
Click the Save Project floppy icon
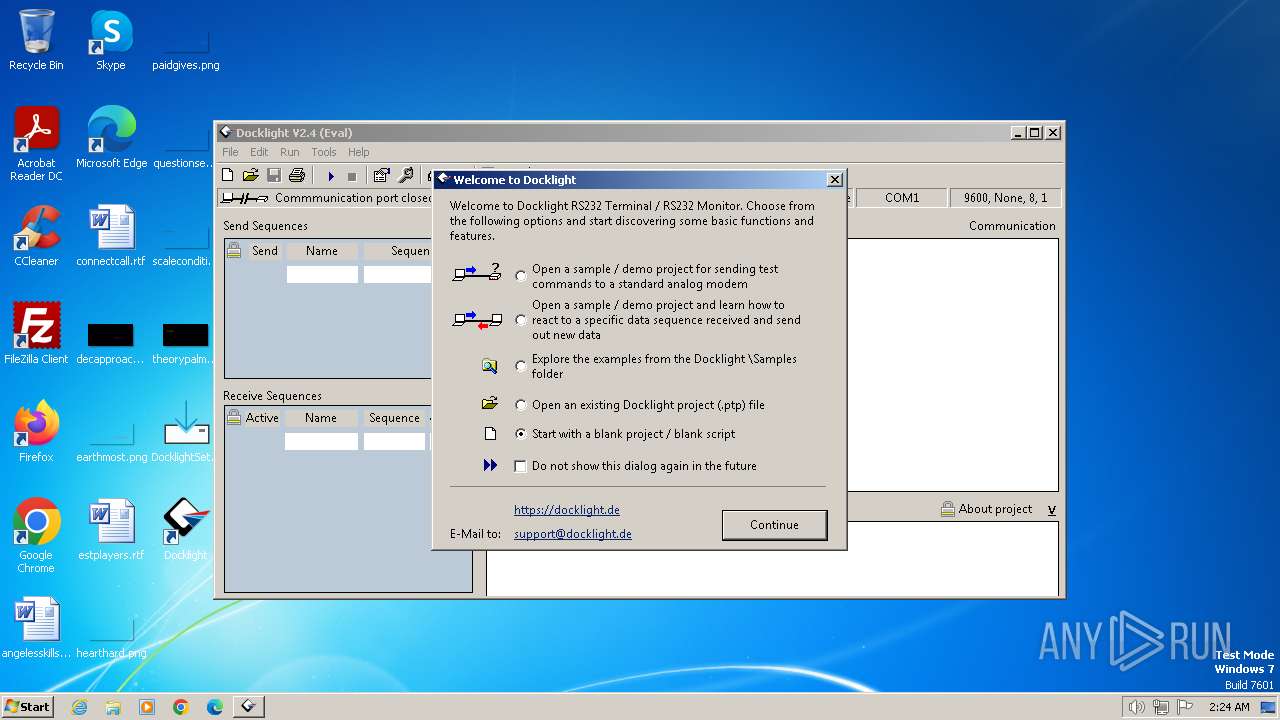pos(273,176)
